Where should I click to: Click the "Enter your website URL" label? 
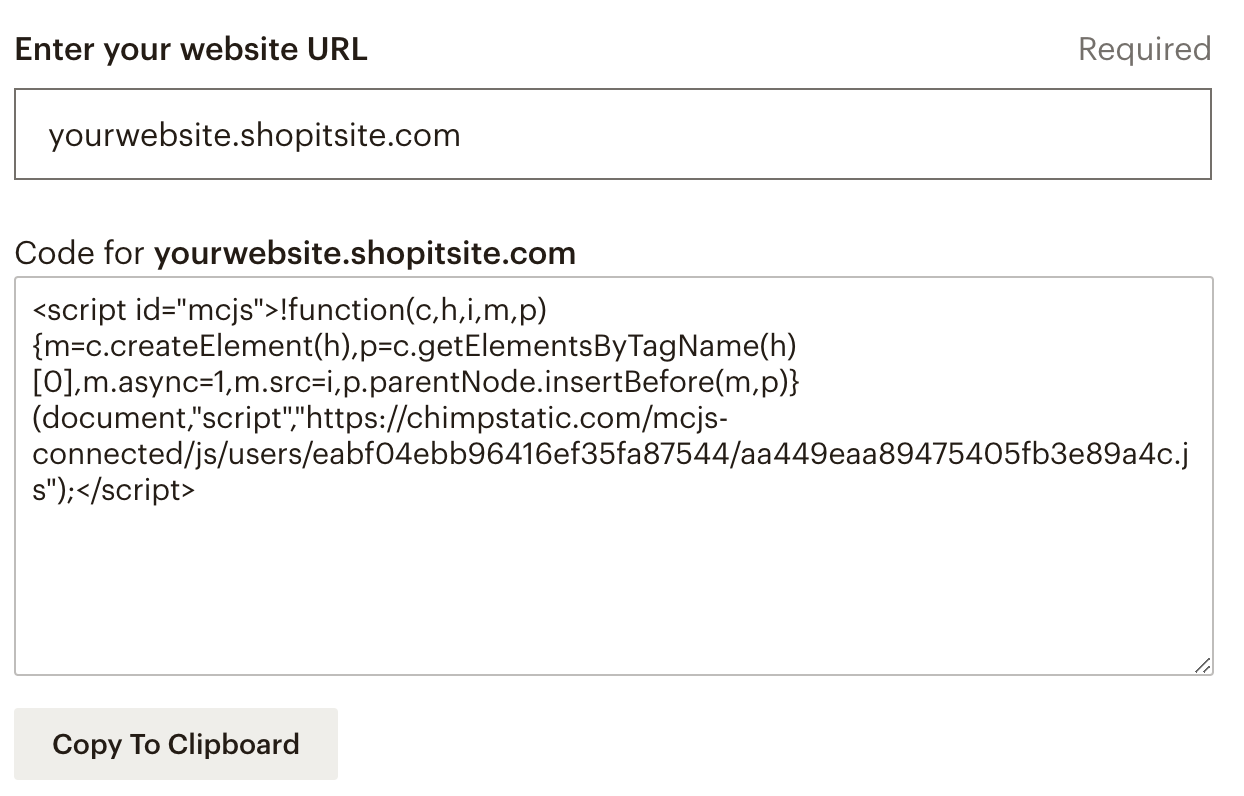click(x=191, y=49)
